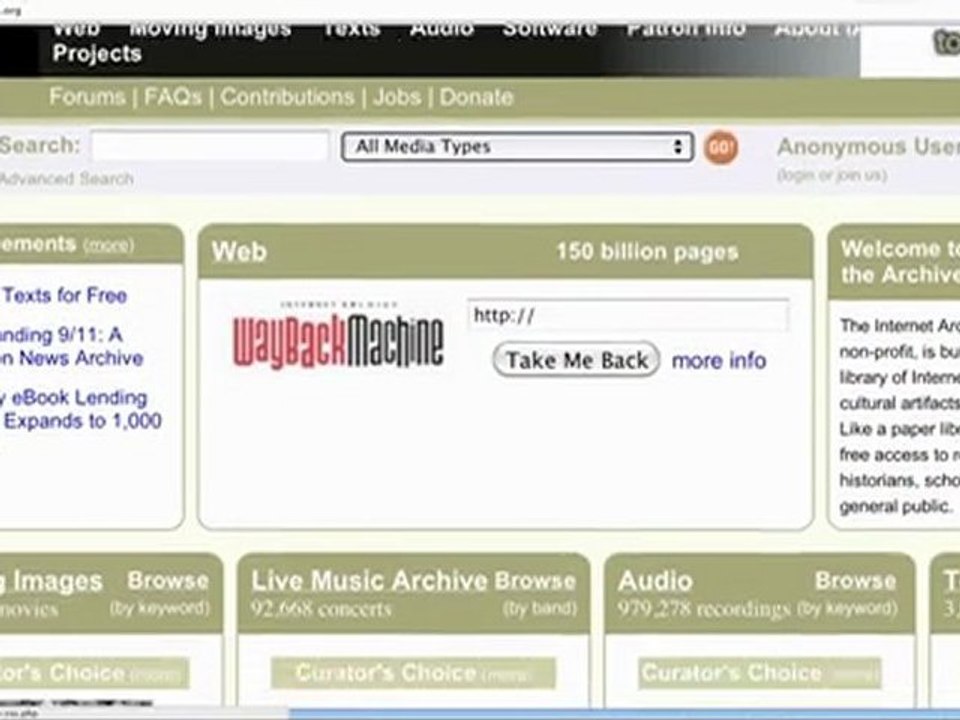This screenshot has height=720, width=960.
Task: Browse the Moving Images collection
Action: [x=168, y=580]
